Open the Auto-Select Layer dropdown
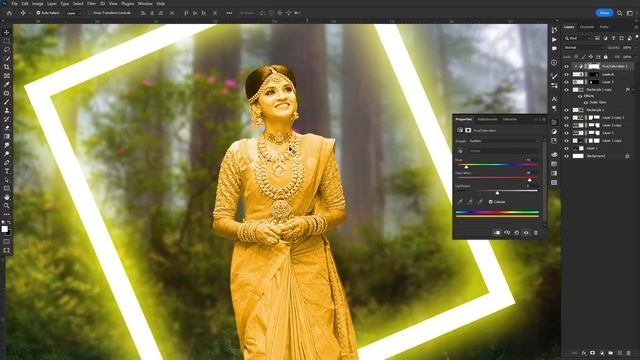The width and height of the screenshot is (640, 360). 73,13
